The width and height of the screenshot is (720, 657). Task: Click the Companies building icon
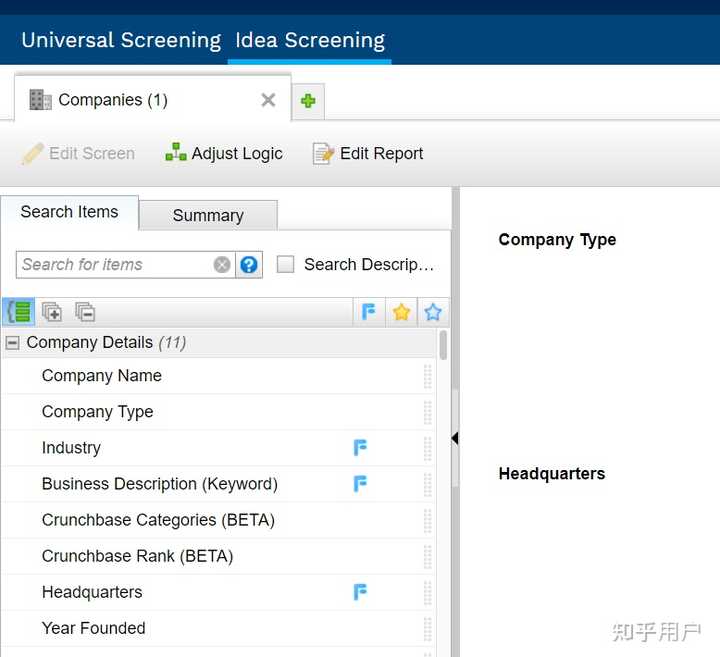coord(40,100)
